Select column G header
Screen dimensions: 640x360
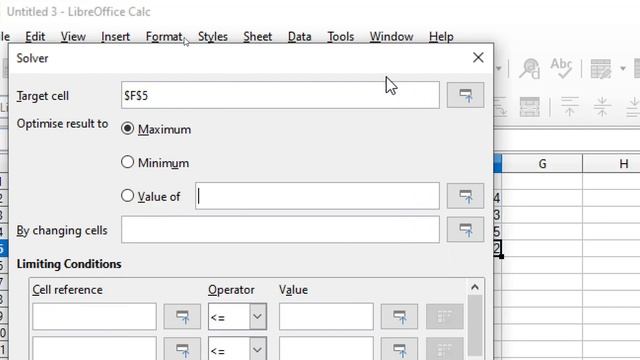[x=542, y=164]
